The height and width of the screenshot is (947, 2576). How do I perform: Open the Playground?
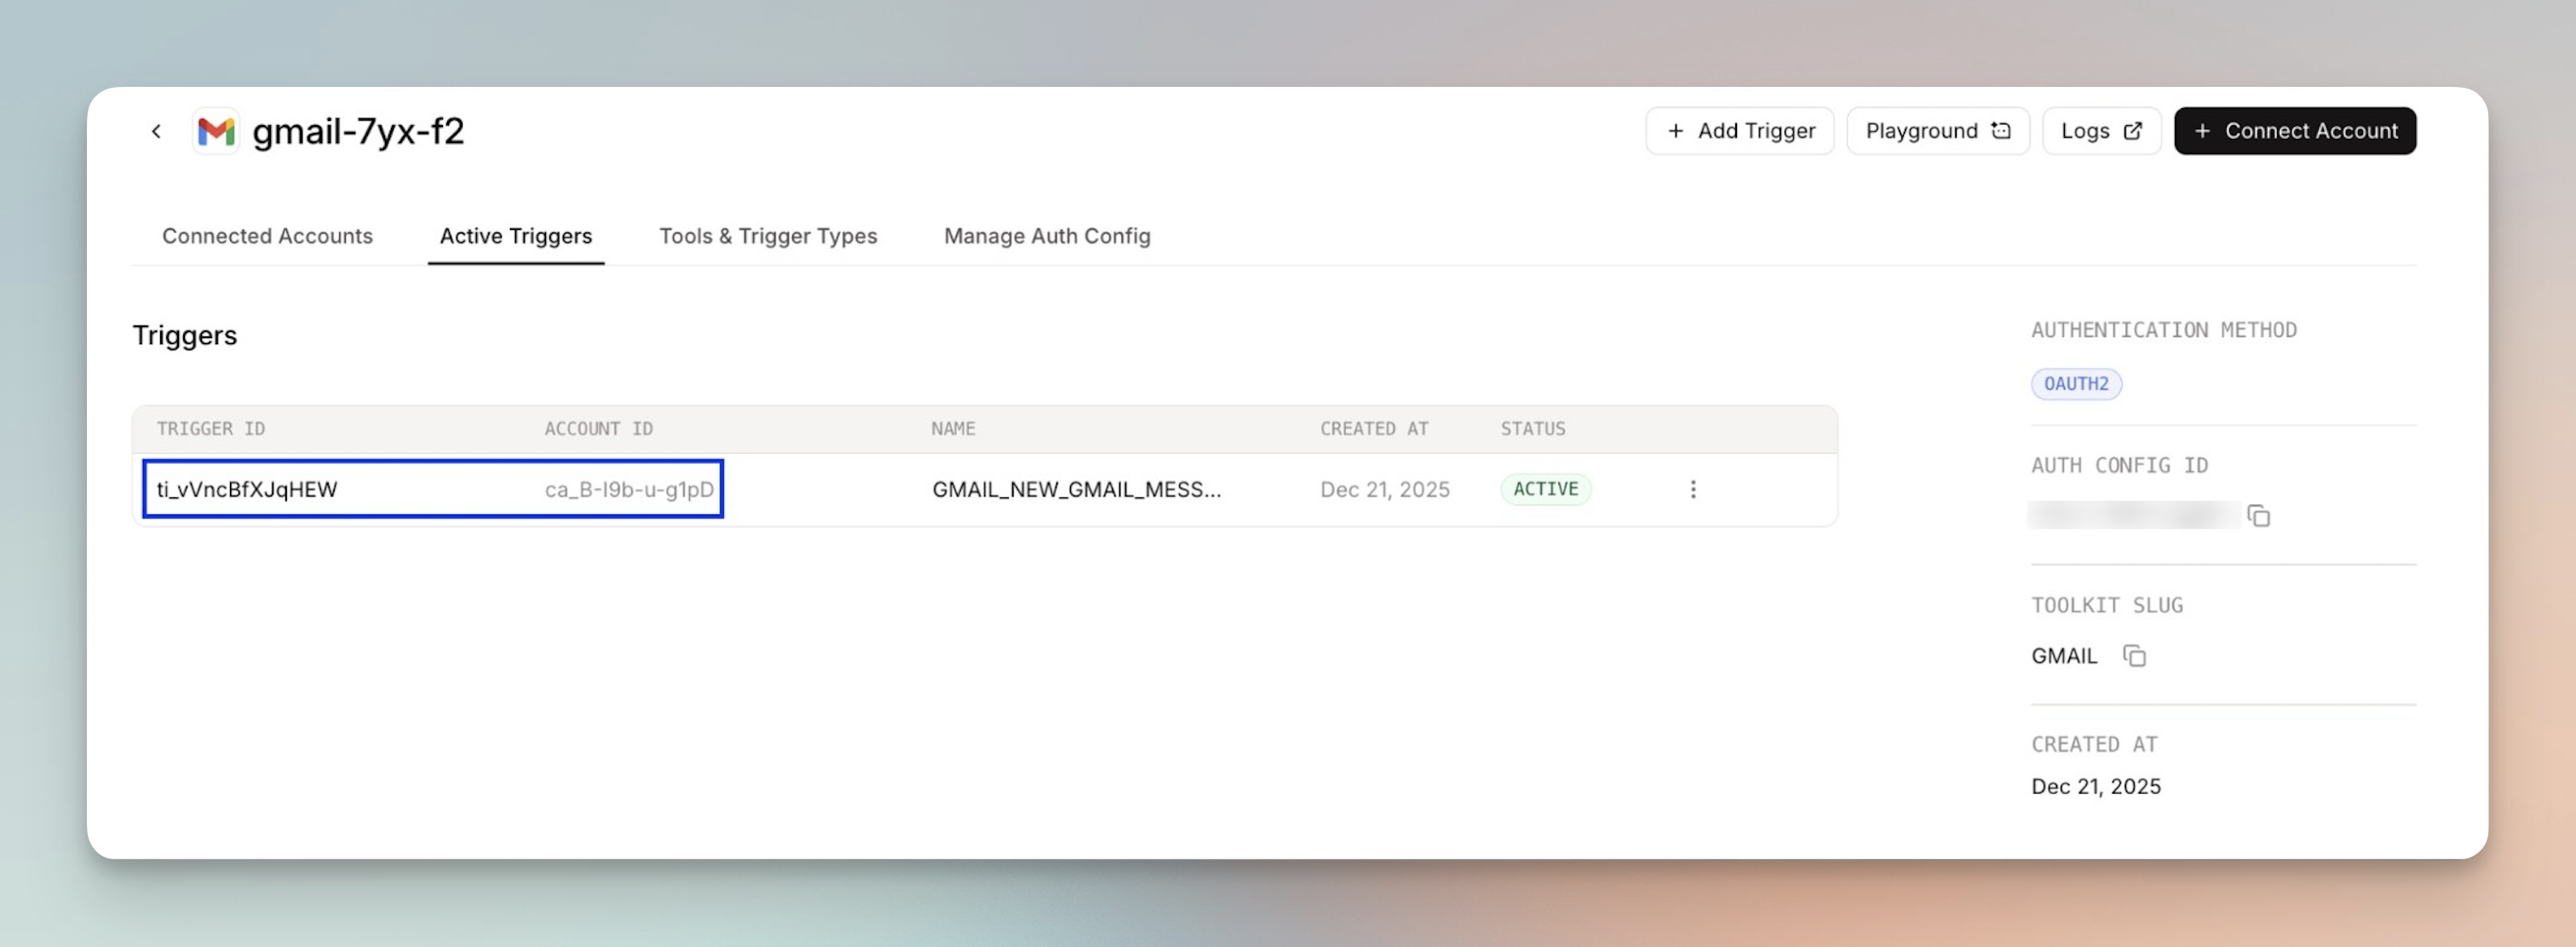click(x=1938, y=131)
